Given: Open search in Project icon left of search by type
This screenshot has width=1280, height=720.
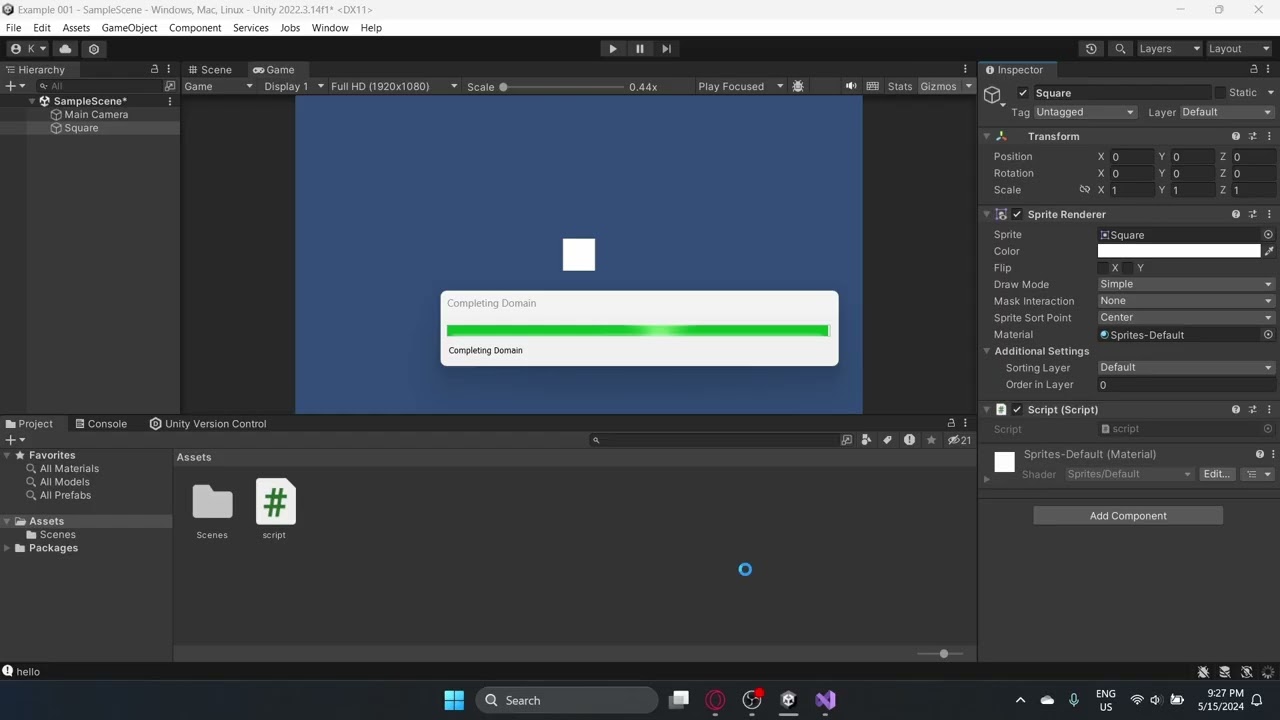Looking at the screenshot, I should [x=847, y=440].
